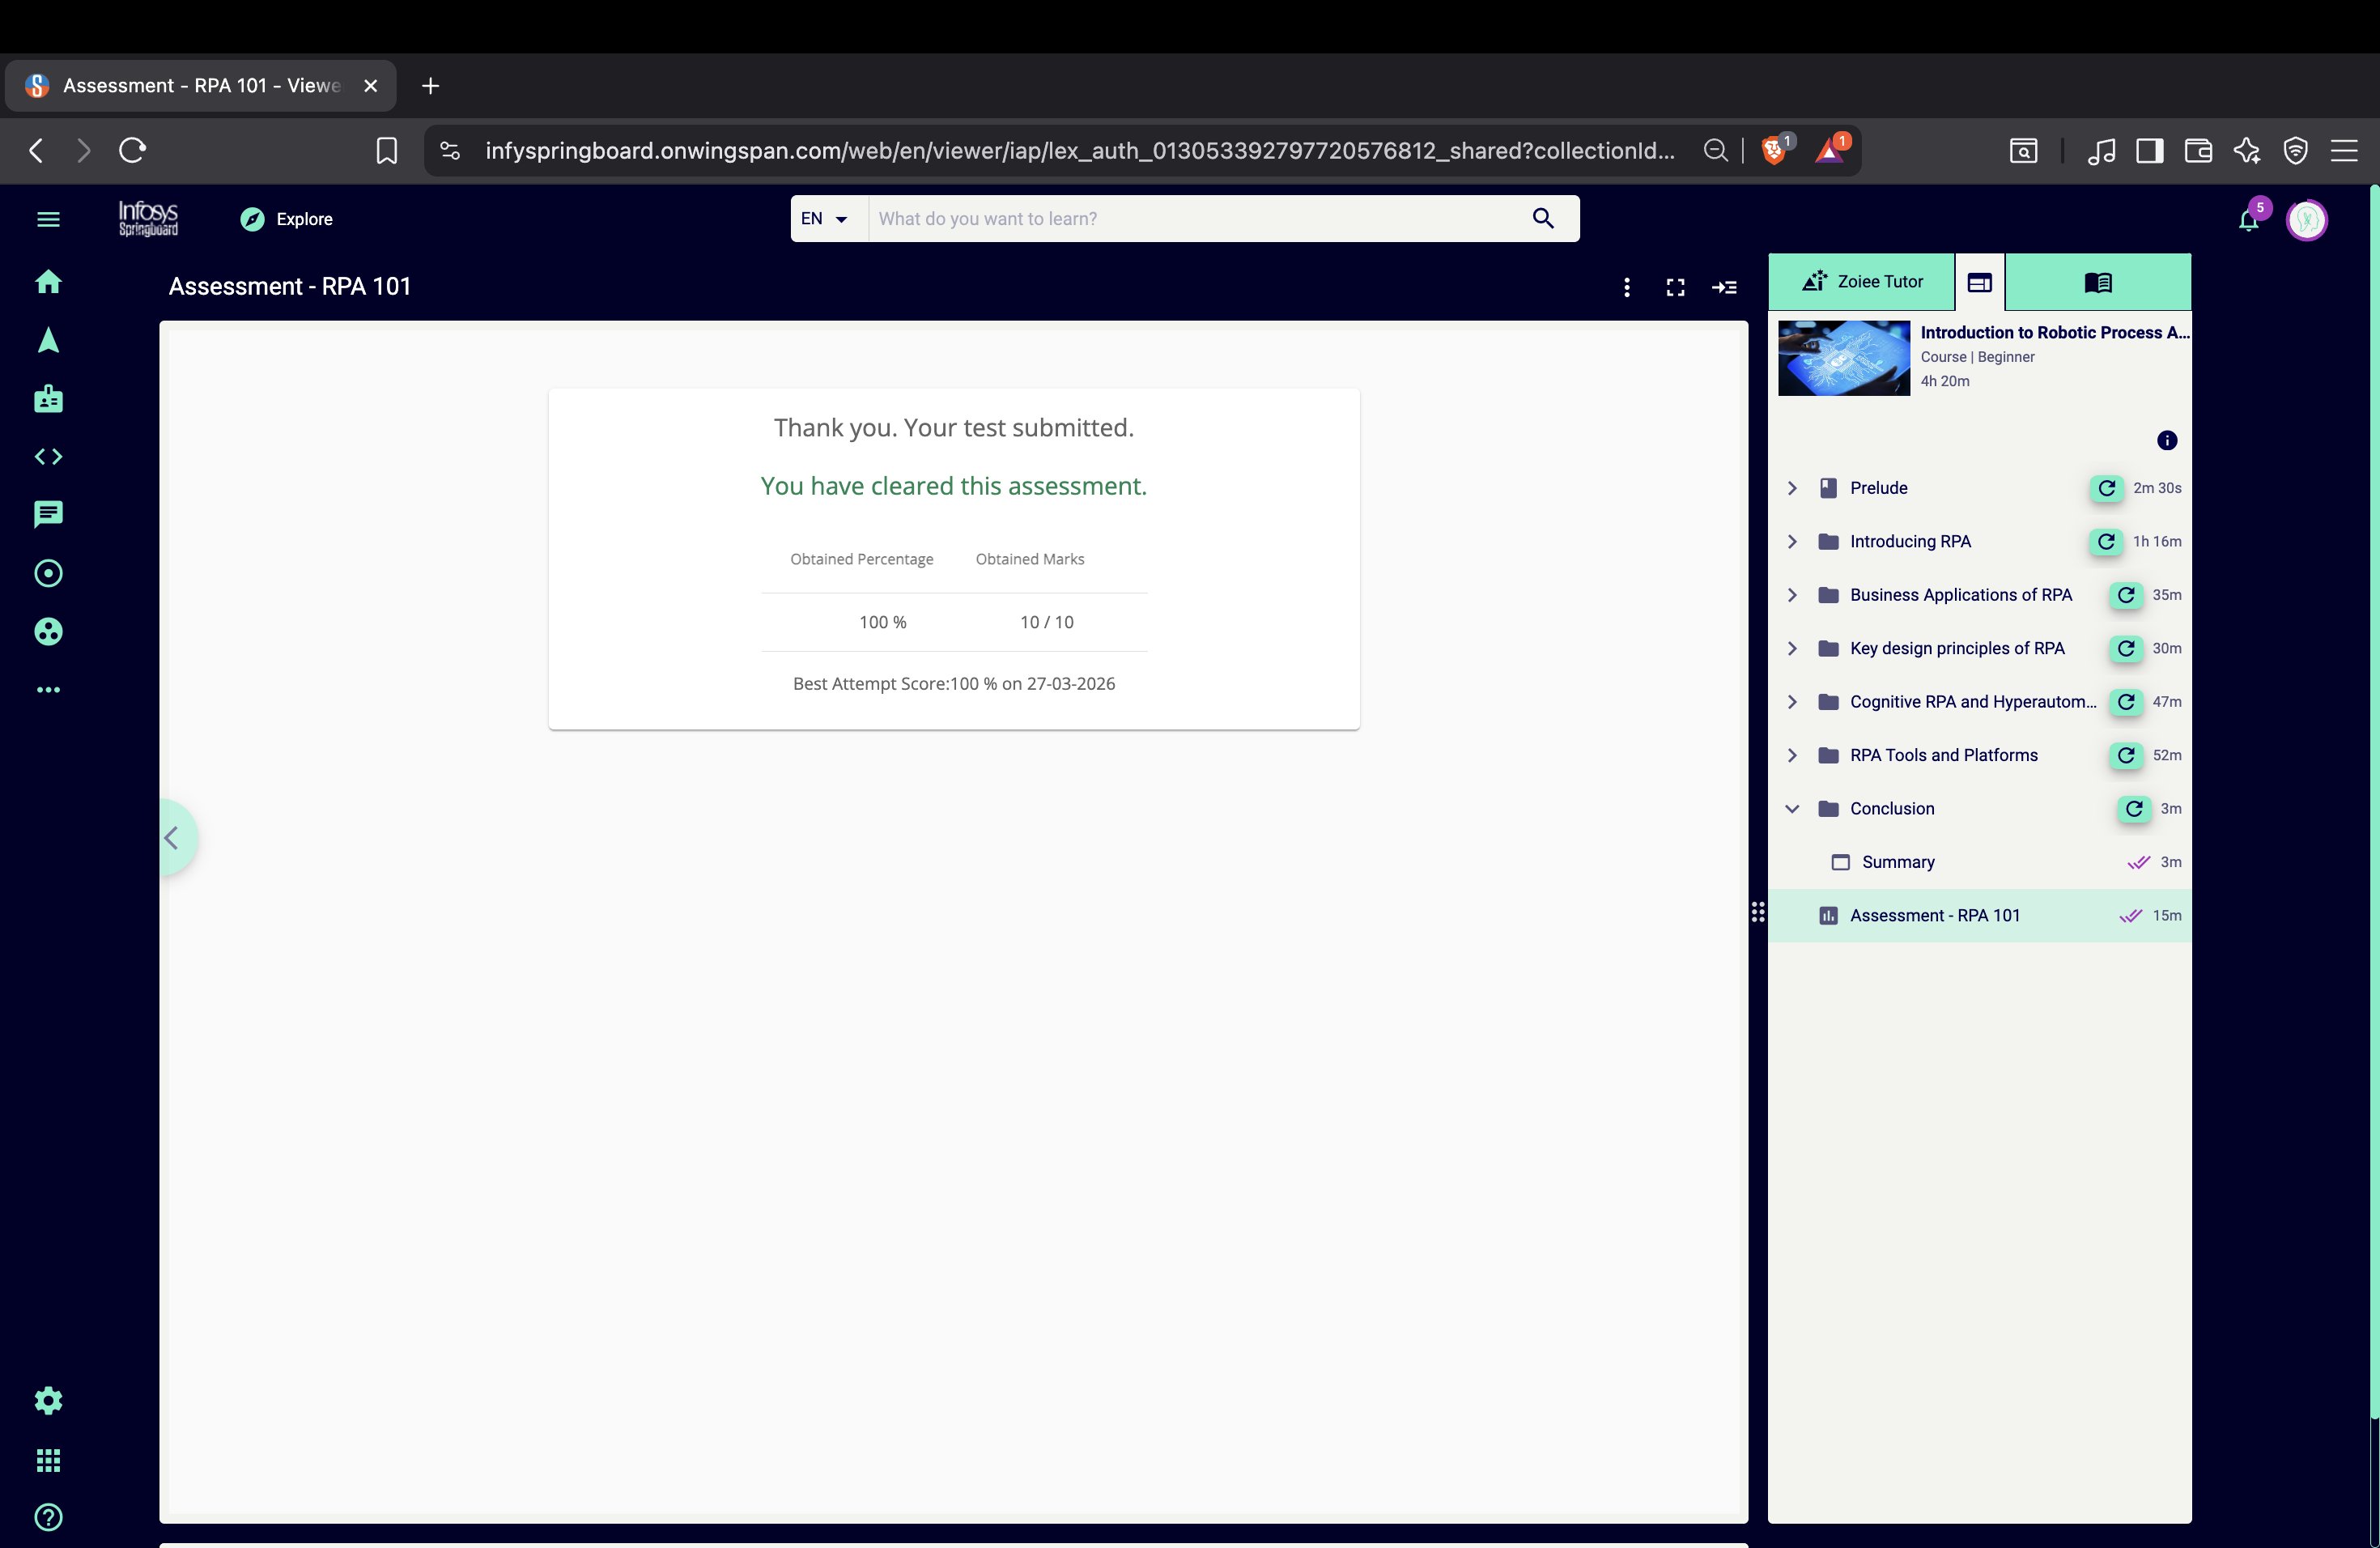Click the search magnifier icon
This screenshot has width=2380, height=1548.
(x=1543, y=218)
